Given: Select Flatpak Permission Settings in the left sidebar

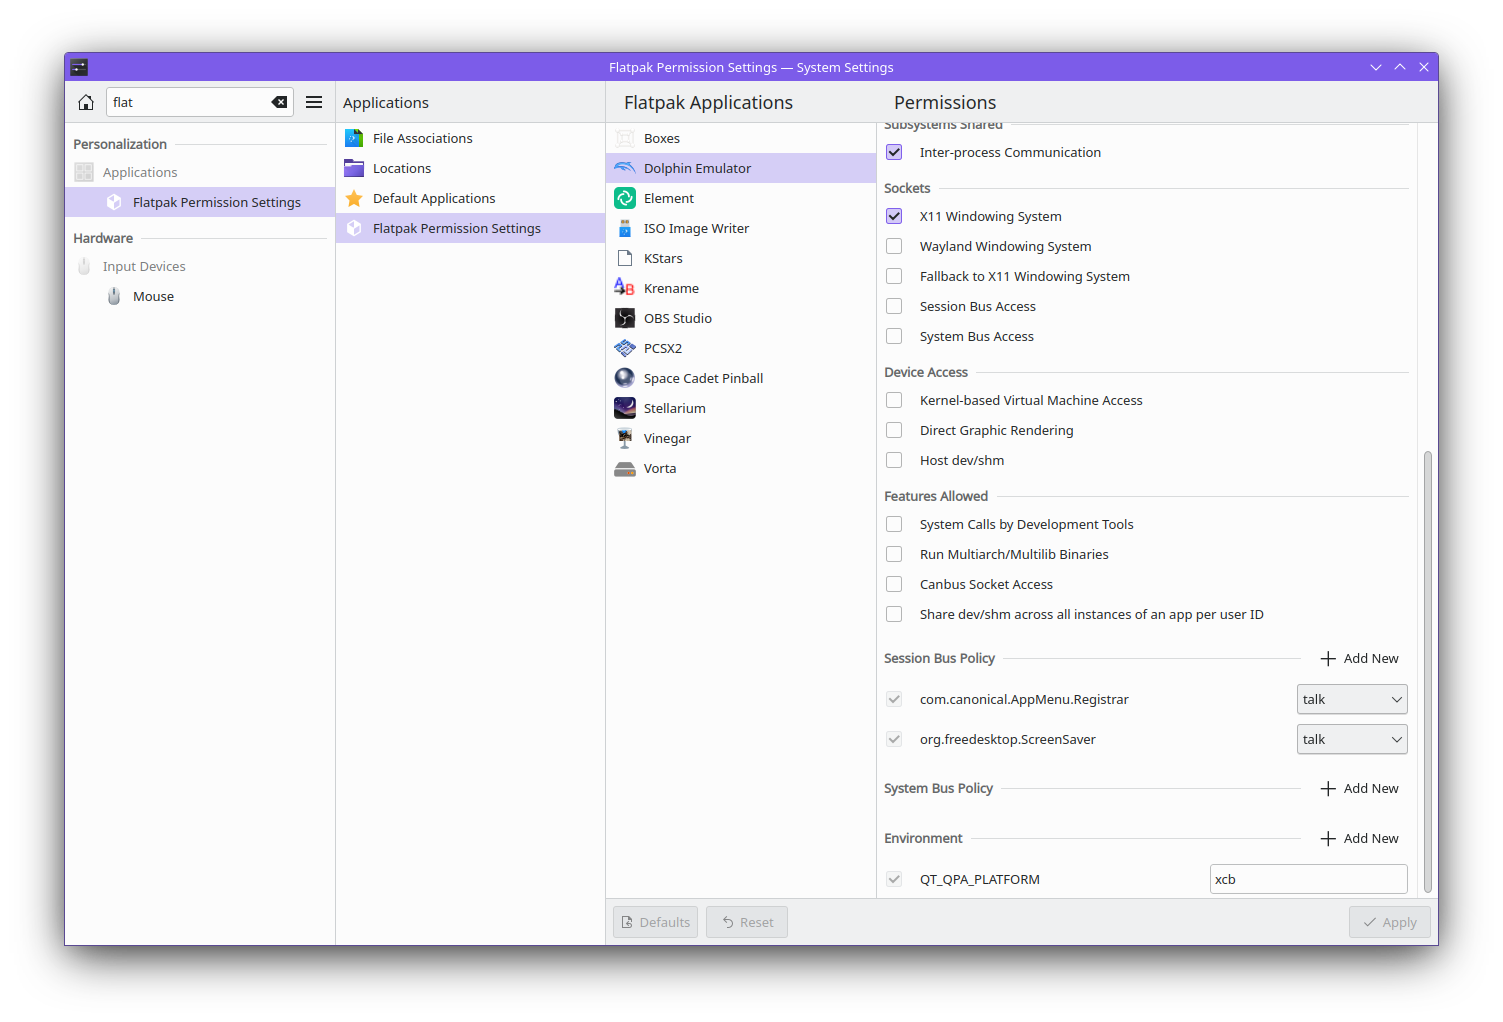Looking at the screenshot, I should (x=200, y=202).
